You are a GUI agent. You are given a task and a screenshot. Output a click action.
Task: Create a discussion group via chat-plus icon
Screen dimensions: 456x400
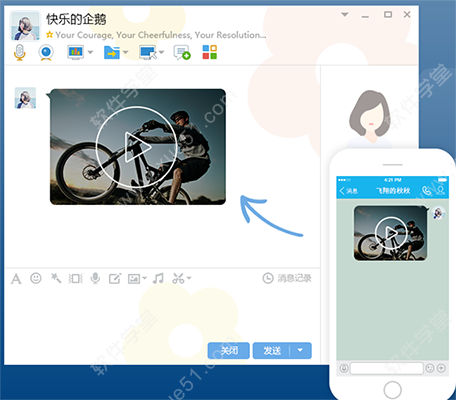pyautogui.click(x=182, y=53)
